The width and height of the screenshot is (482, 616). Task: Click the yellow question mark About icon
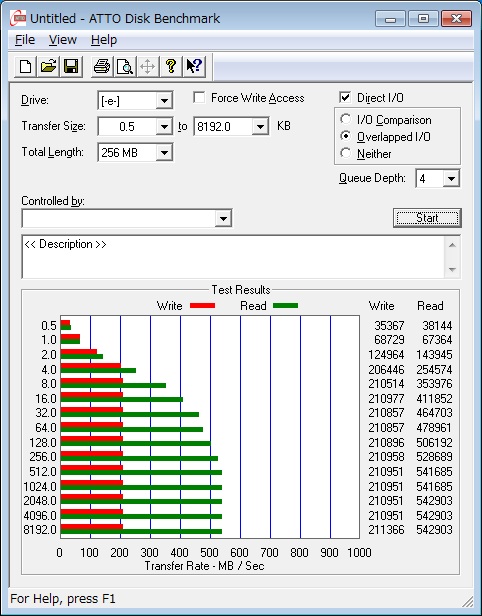170,66
